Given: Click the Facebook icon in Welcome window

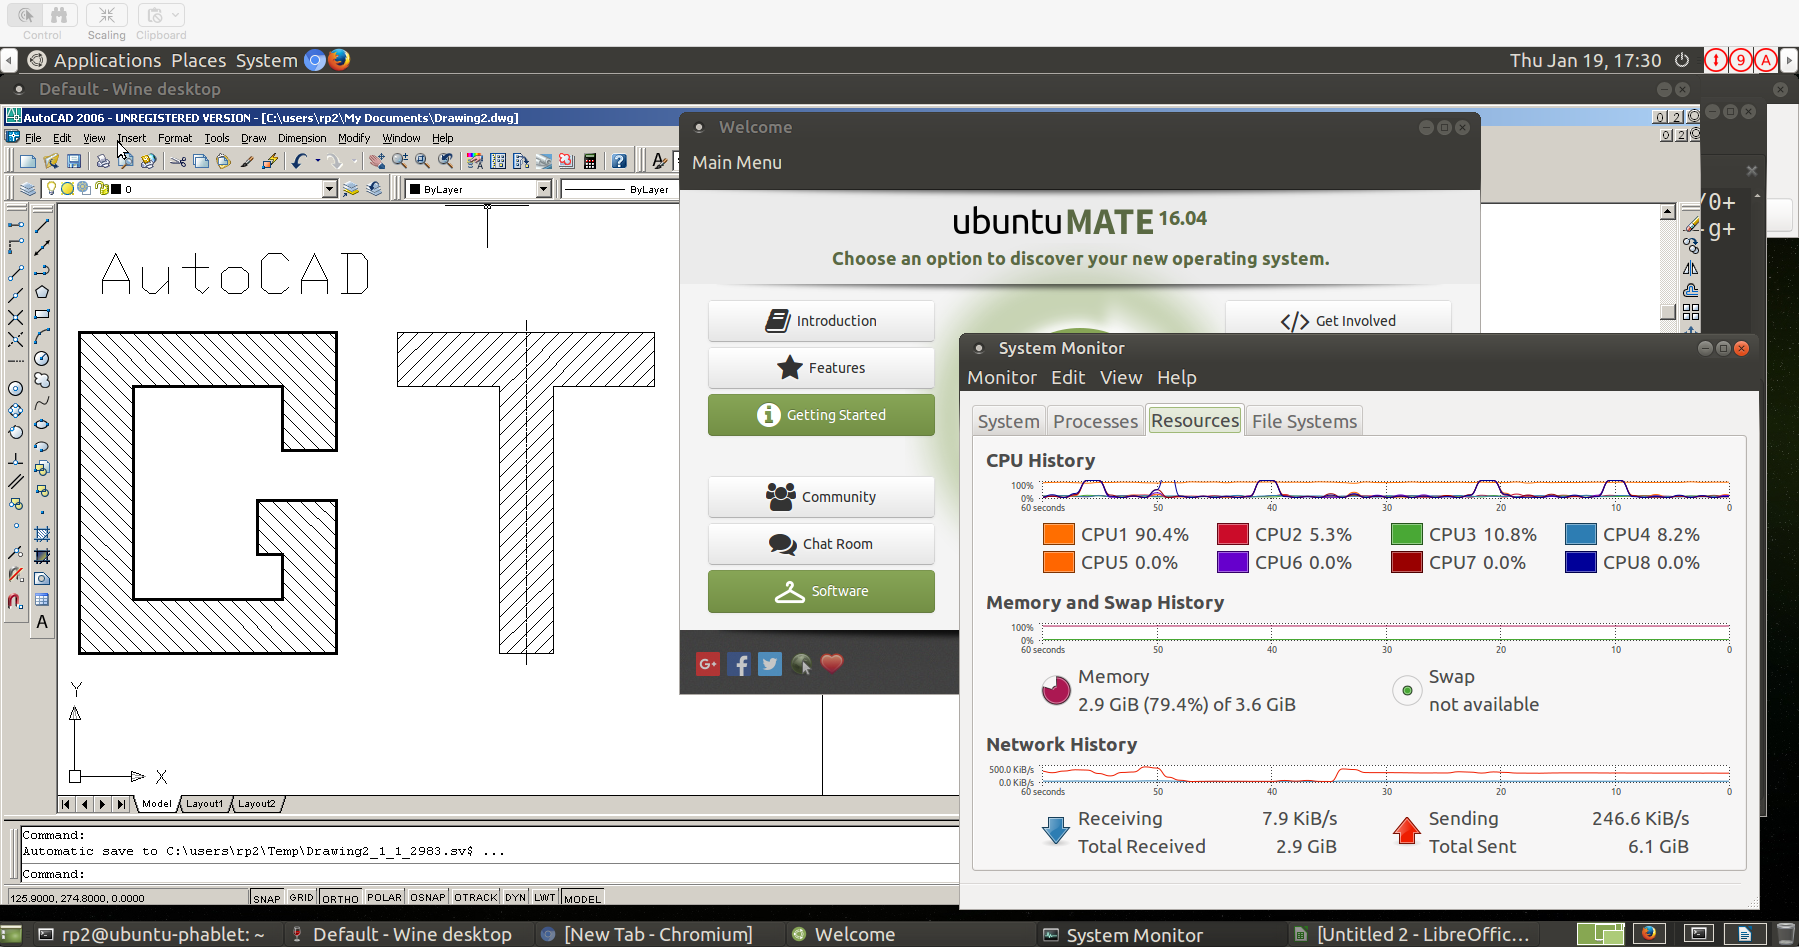Looking at the screenshot, I should tap(739, 663).
